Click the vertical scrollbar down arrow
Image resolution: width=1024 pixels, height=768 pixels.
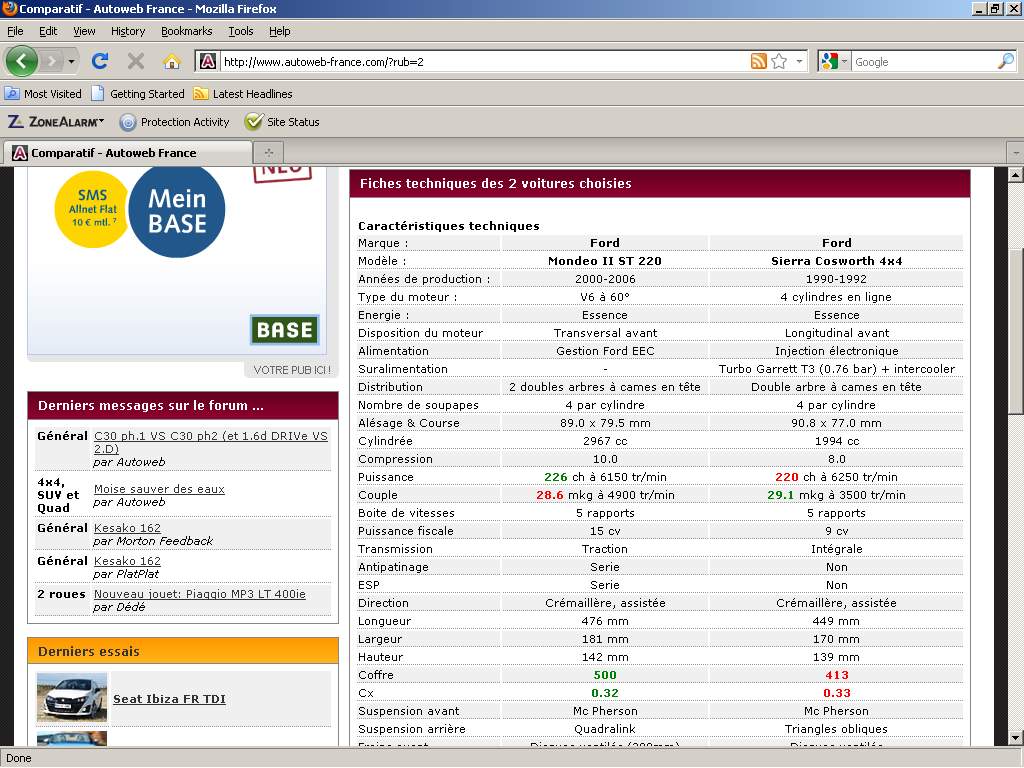[x=1015, y=737]
